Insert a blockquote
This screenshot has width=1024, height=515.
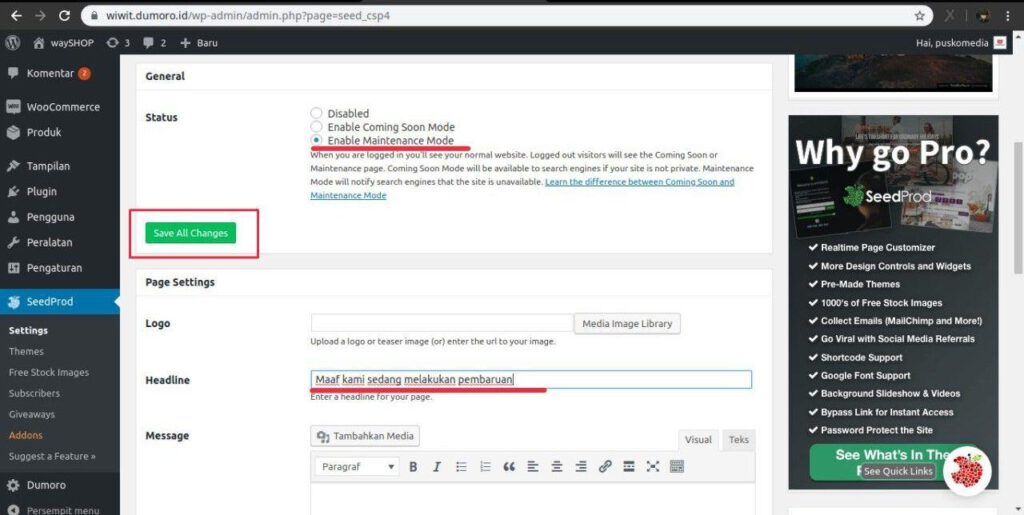coord(509,467)
